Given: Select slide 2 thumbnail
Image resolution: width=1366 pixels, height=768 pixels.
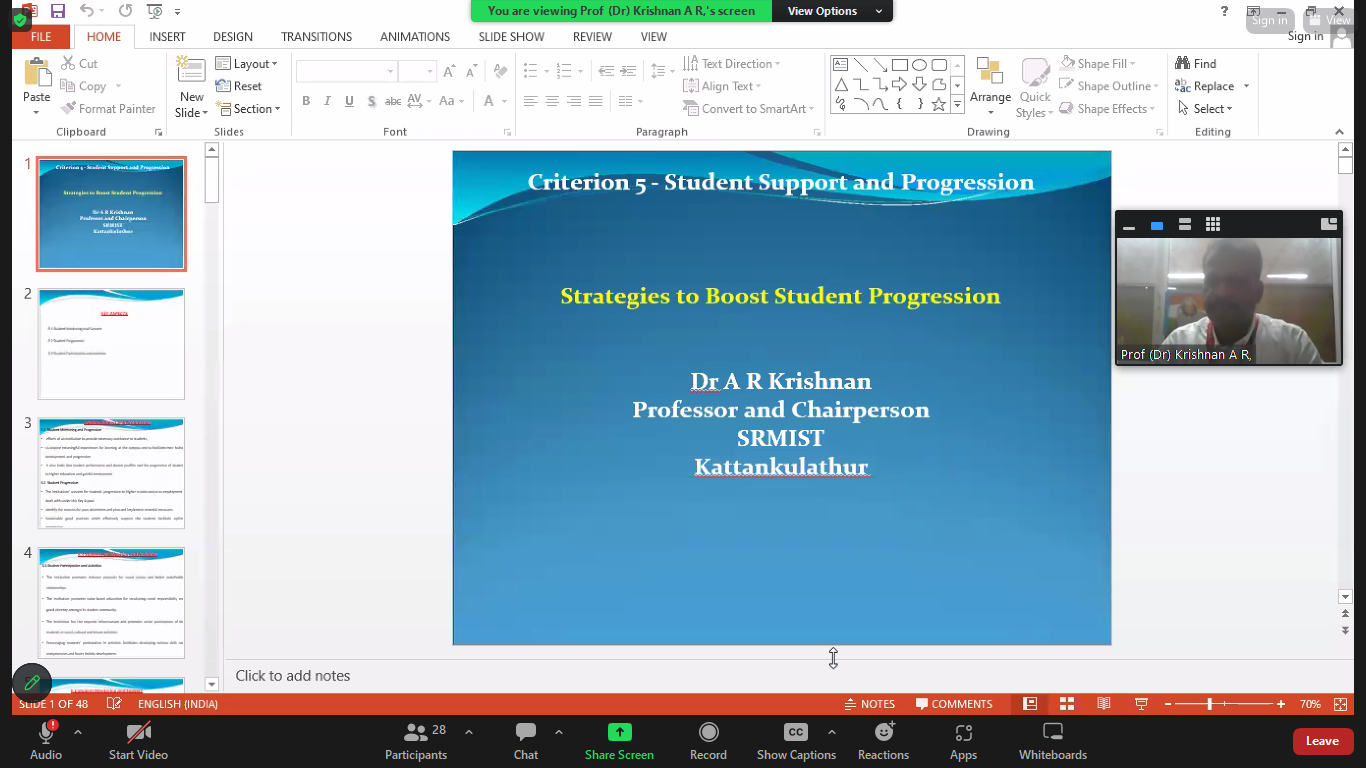Looking at the screenshot, I should click(111, 344).
